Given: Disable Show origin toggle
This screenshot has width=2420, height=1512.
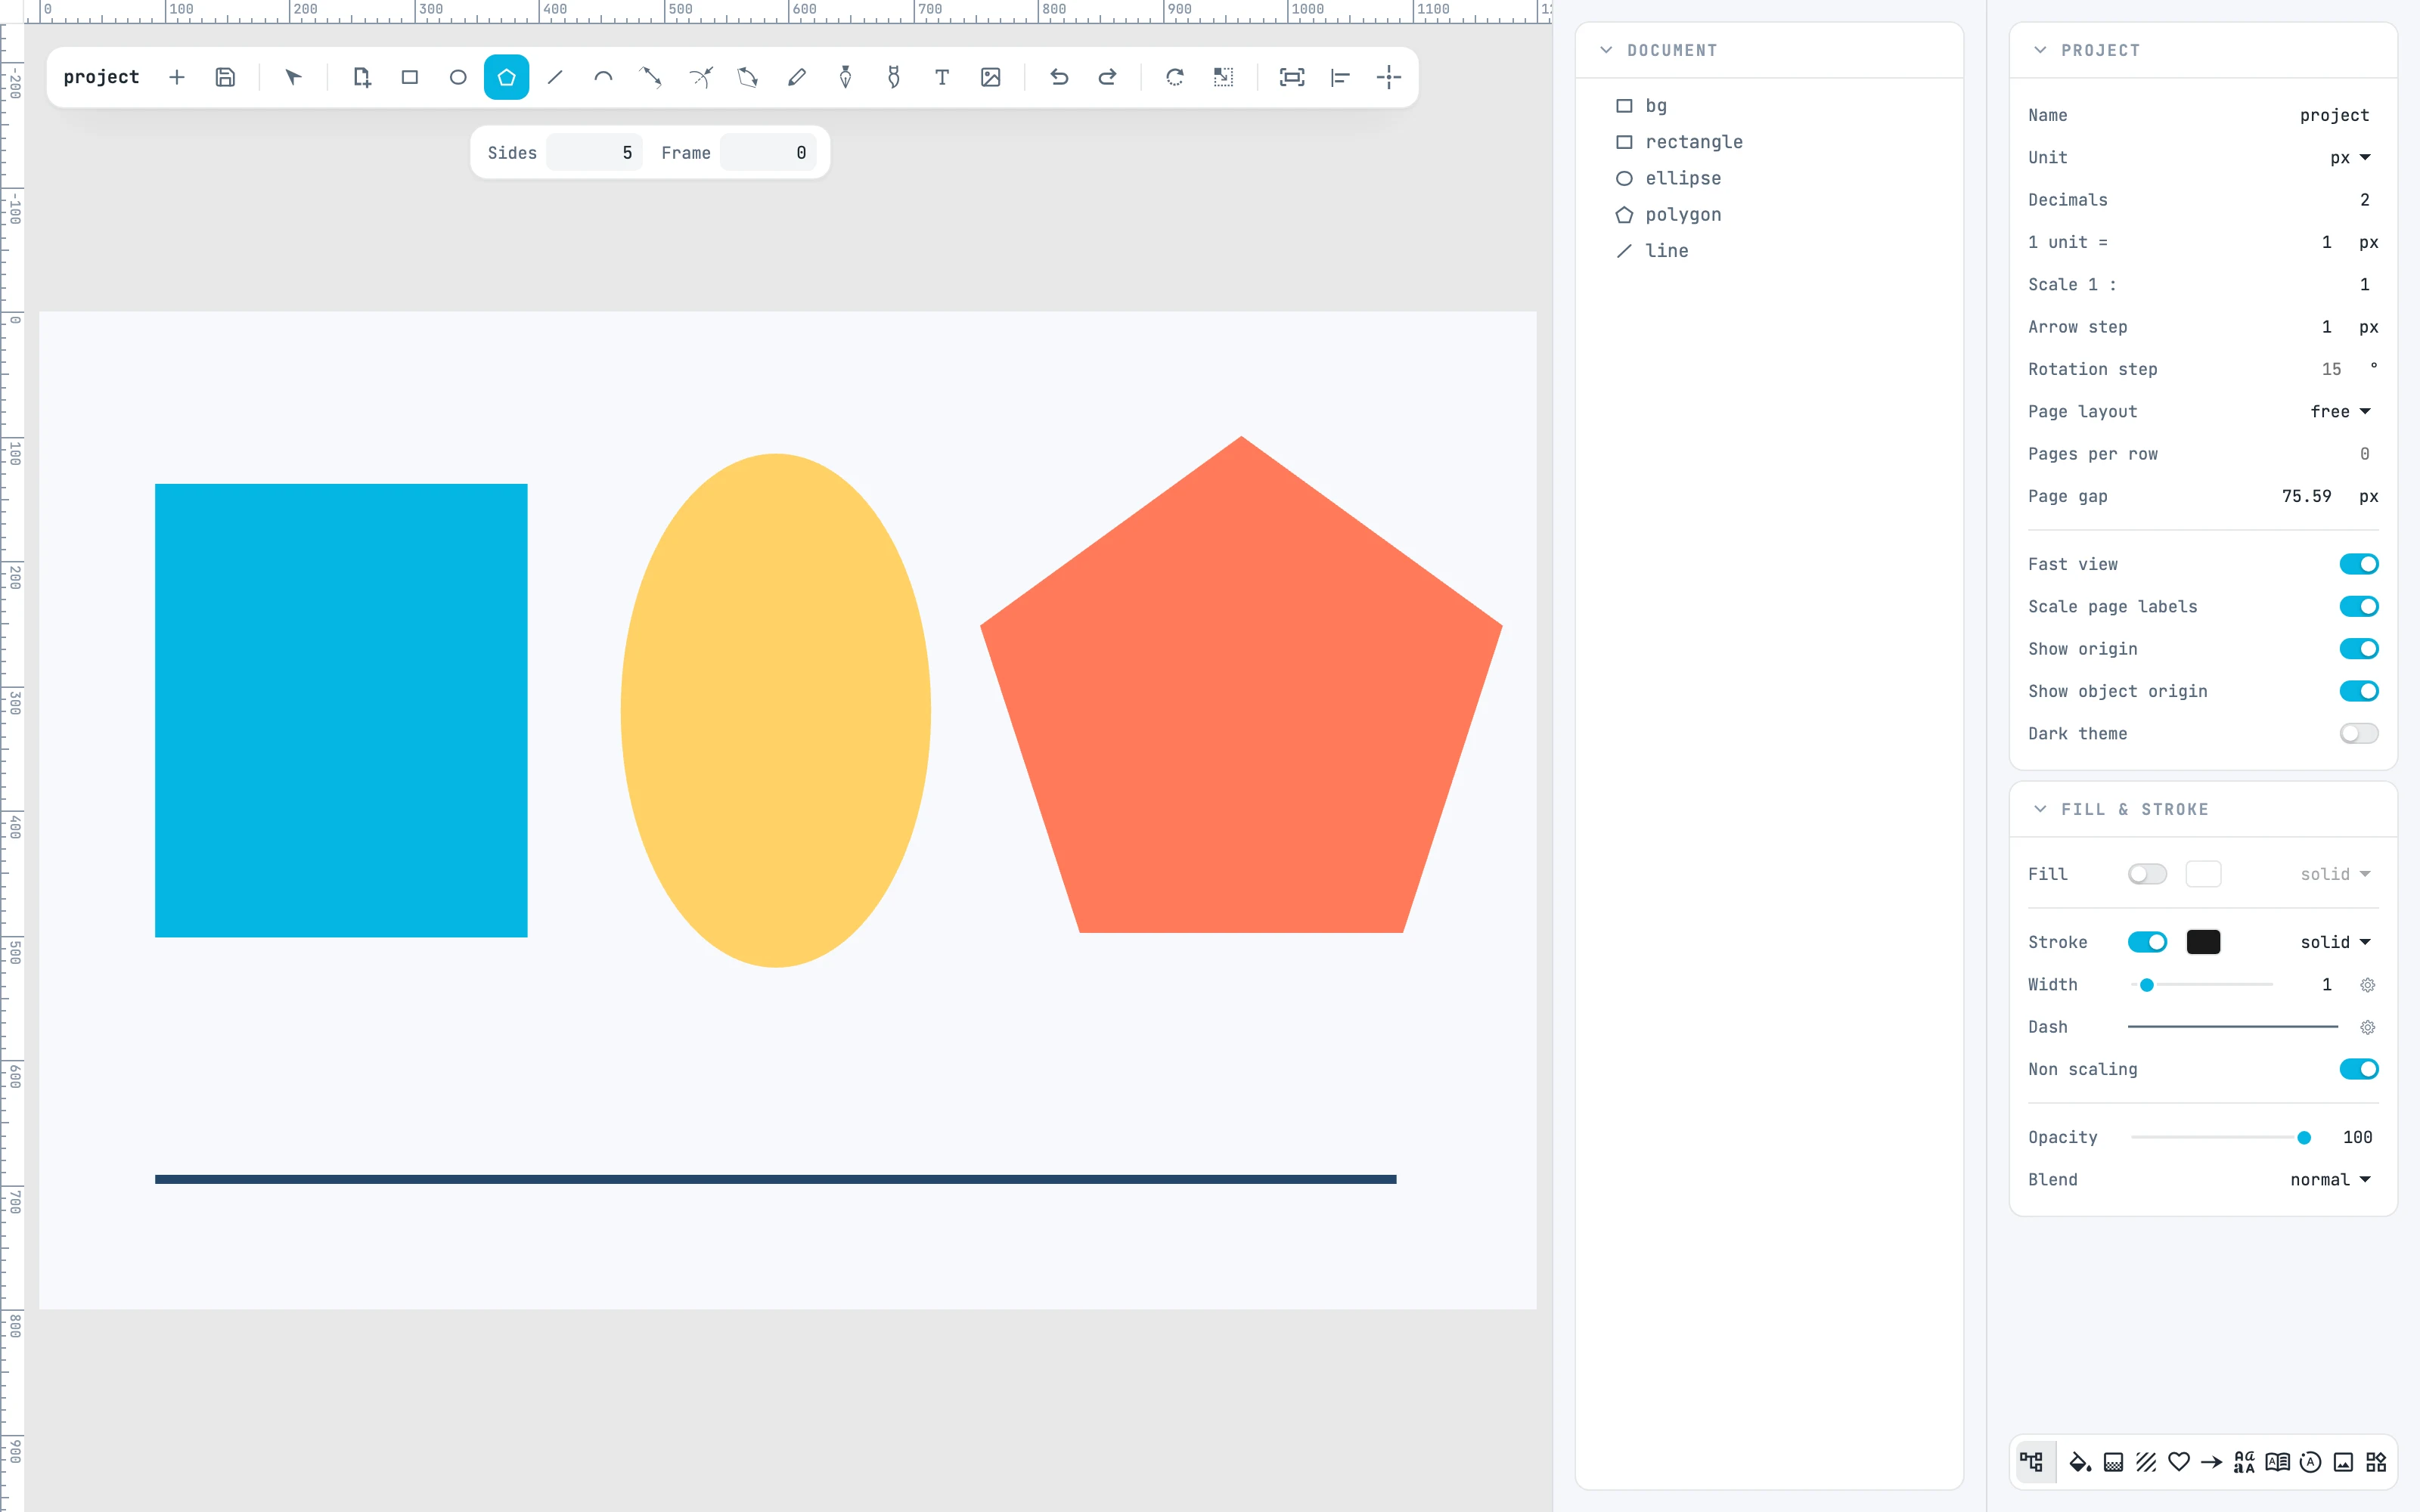Looking at the screenshot, I should (x=2358, y=649).
